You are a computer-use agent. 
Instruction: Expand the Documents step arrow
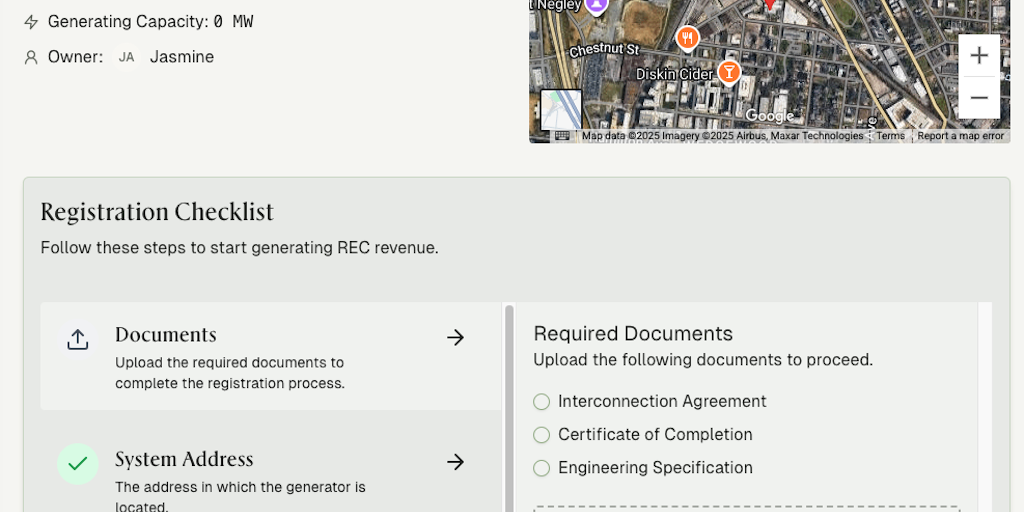(456, 338)
